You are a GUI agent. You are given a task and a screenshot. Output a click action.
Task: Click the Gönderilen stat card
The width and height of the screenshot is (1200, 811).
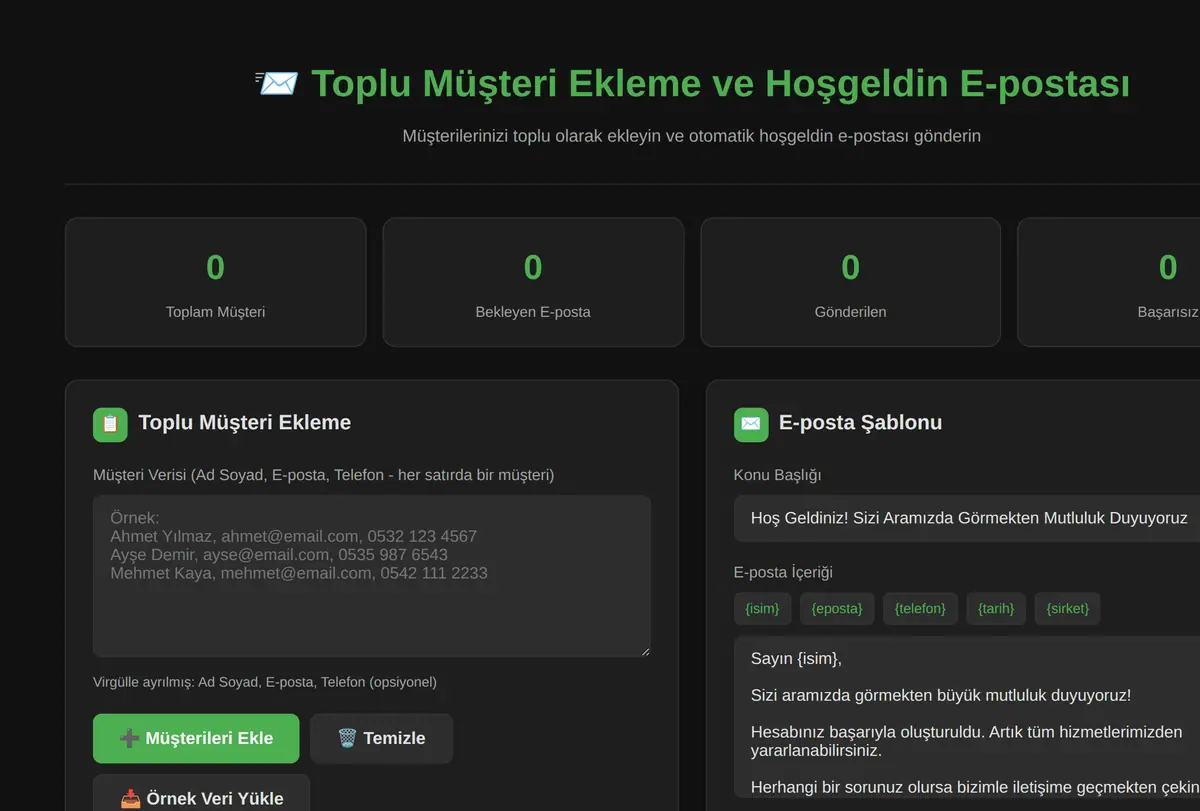click(850, 282)
